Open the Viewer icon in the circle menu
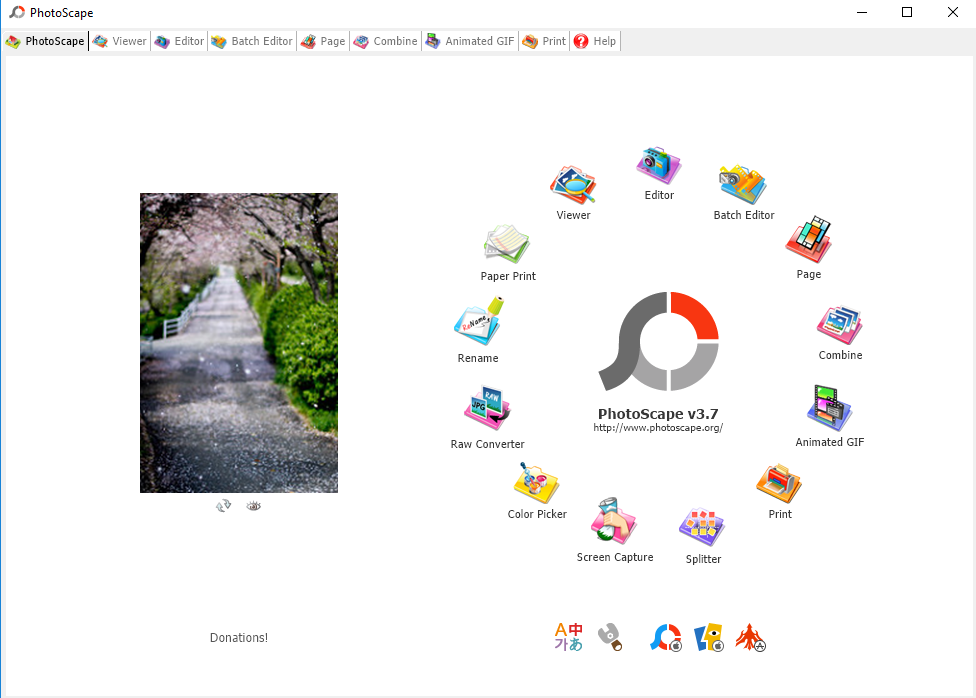This screenshot has width=976, height=698. (573, 185)
